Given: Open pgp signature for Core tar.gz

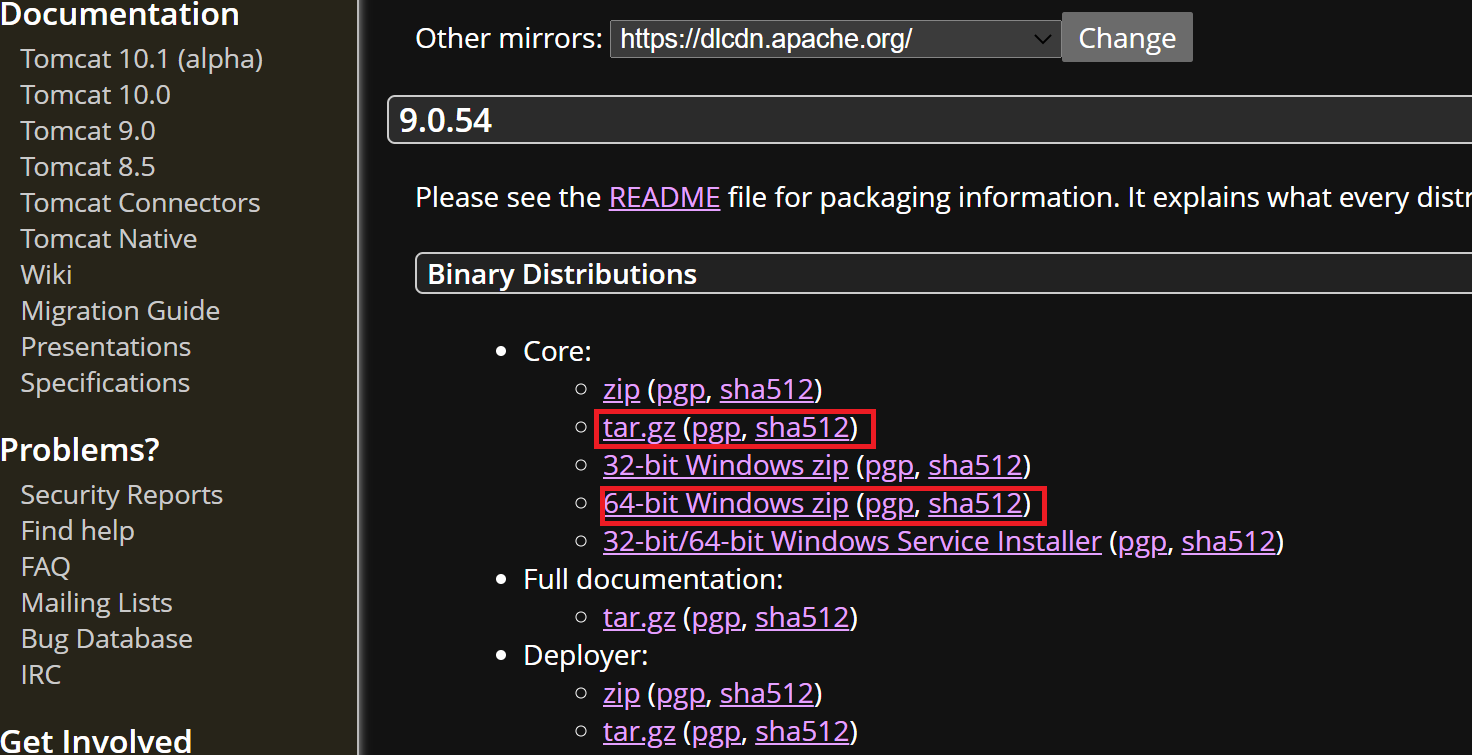Looking at the screenshot, I should [717, 428].
